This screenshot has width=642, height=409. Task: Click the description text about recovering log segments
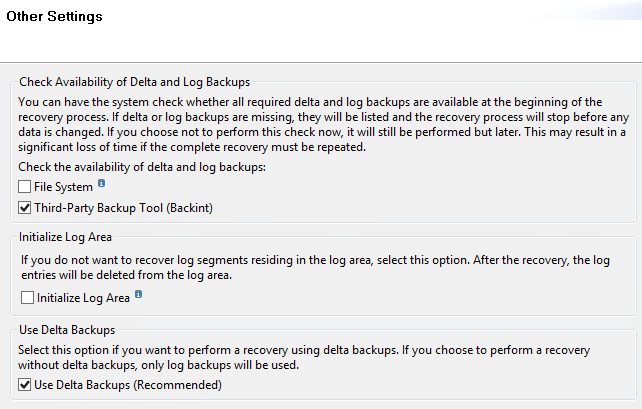[320, 267]
